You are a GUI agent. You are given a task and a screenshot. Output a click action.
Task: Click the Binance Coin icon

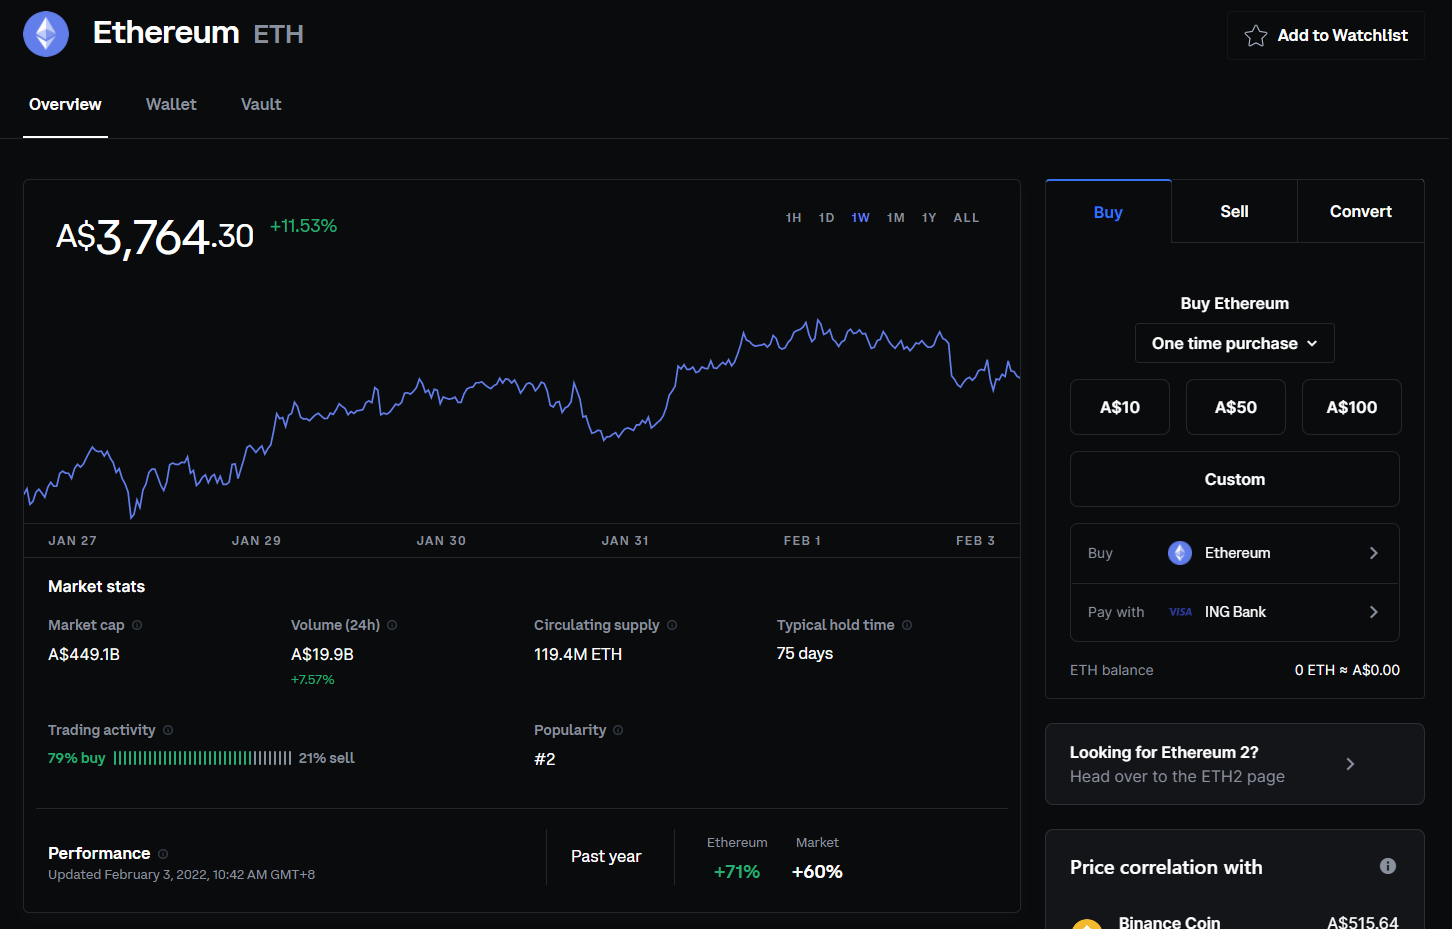tap(1087, 923)
